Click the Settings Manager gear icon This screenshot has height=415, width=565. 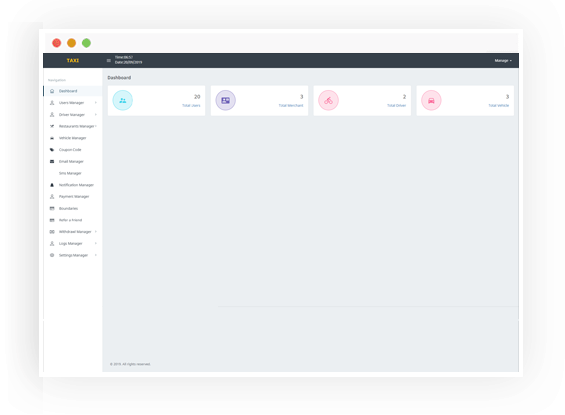(52, 255)
